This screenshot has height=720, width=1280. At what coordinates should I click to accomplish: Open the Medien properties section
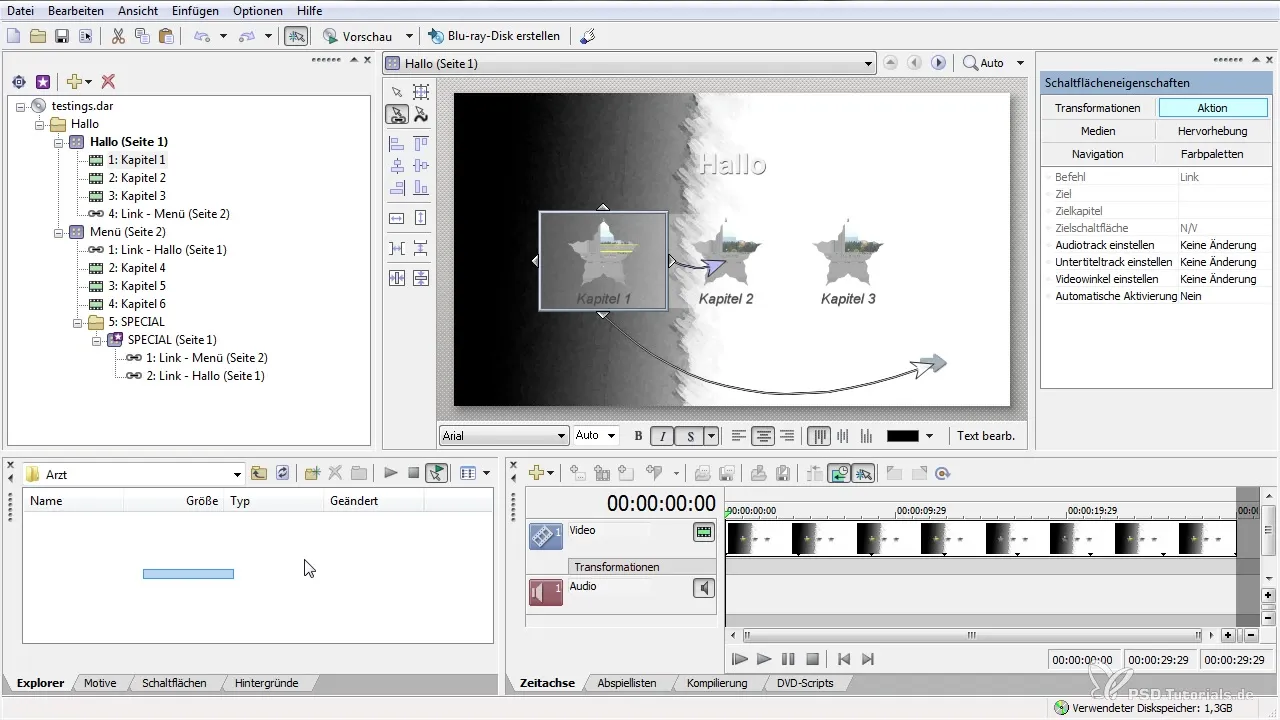coord(1098,131)
